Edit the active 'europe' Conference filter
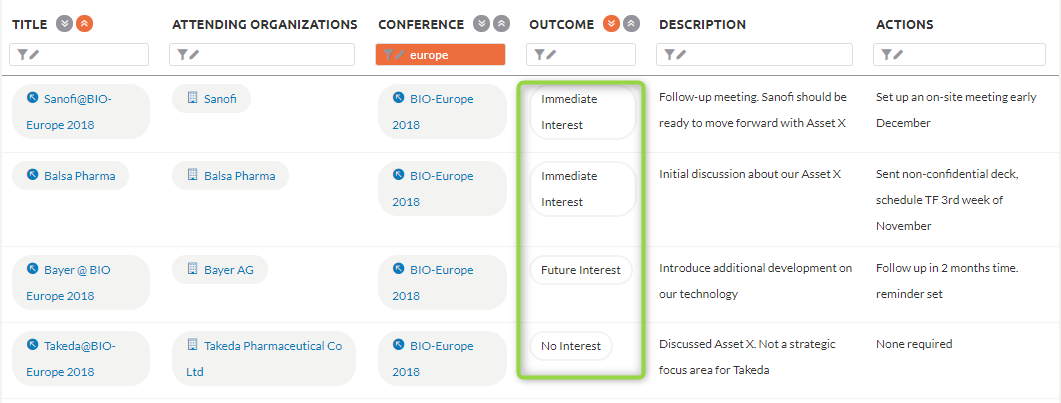 441,55
